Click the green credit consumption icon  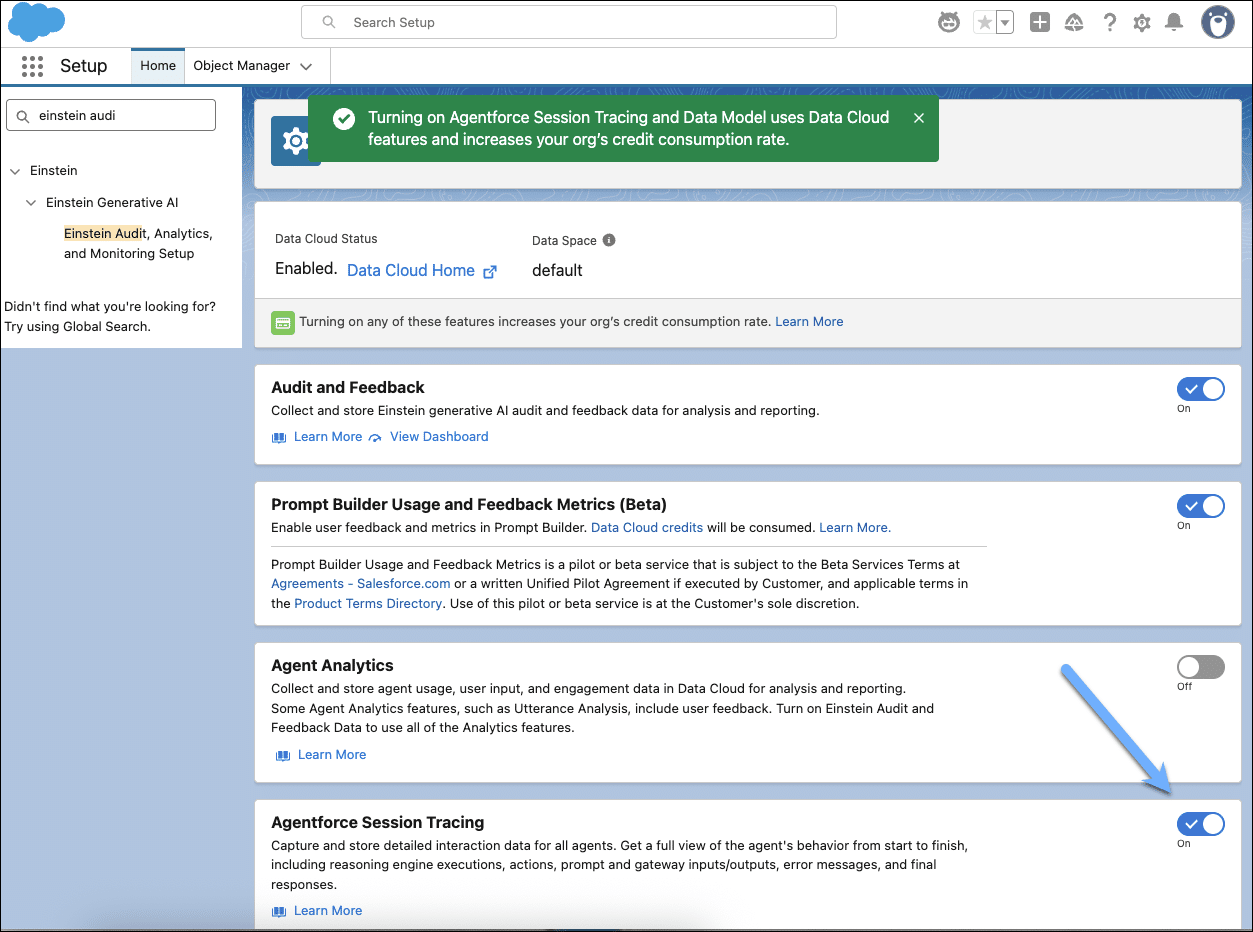(x=283, y=322)
